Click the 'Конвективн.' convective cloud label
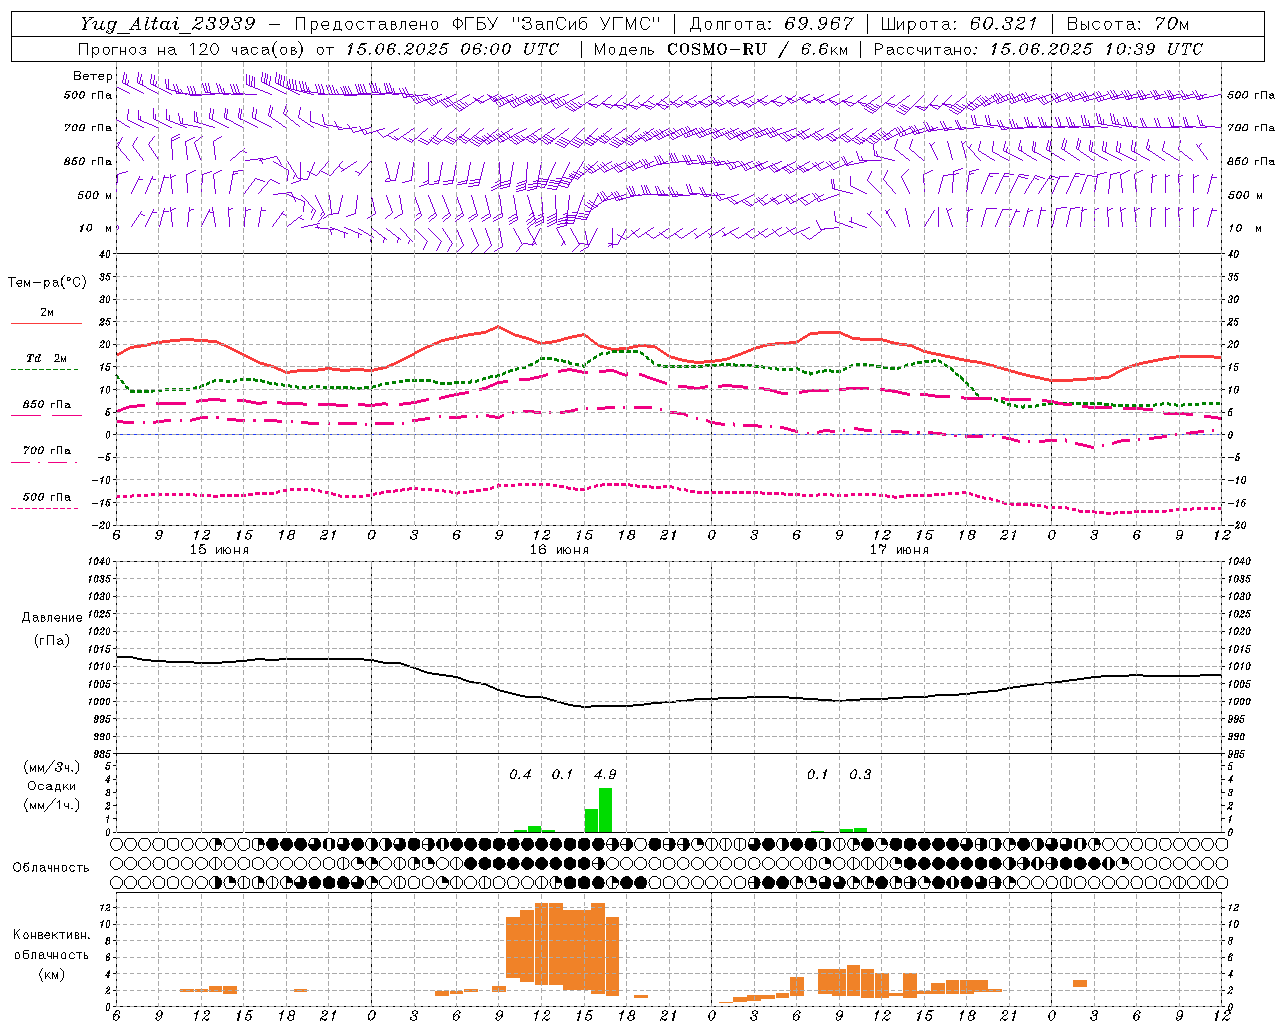This screenshot has height=1024, width=1280. 51,935
